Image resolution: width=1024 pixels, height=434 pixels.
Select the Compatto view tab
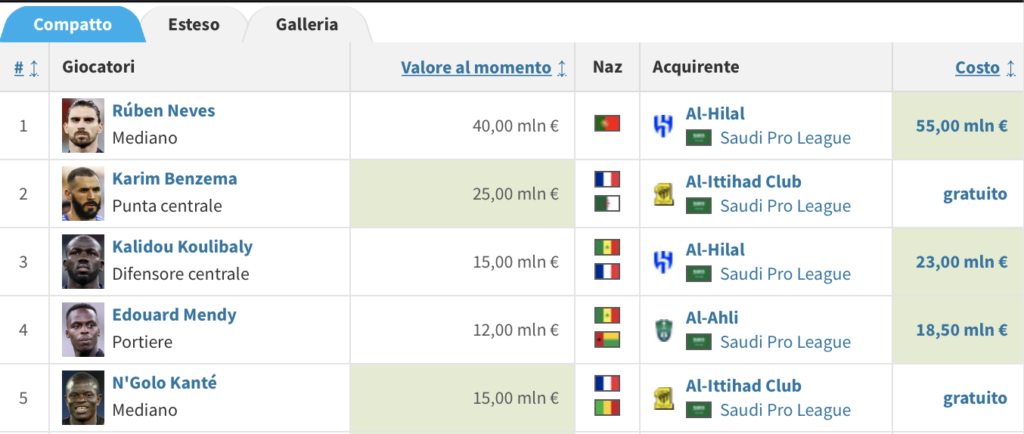pyautogui.click(x=72, y=24)
